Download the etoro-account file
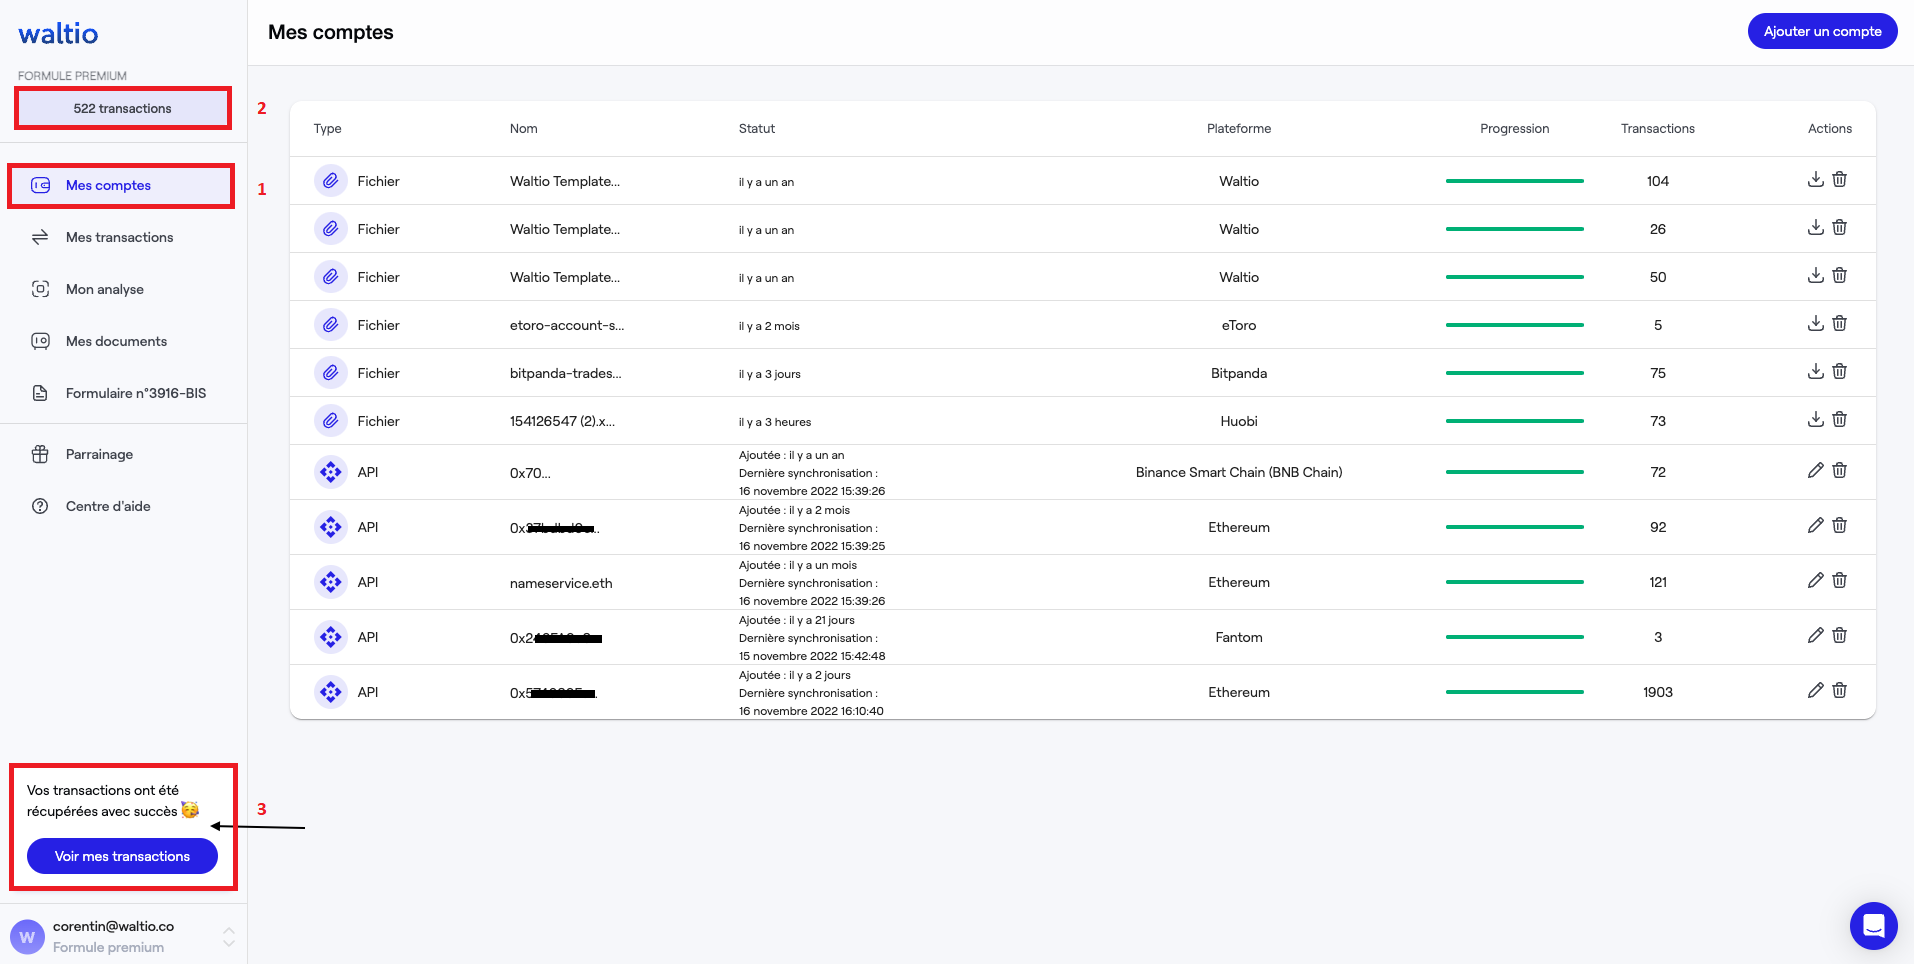 click(x=1816, y=323)
